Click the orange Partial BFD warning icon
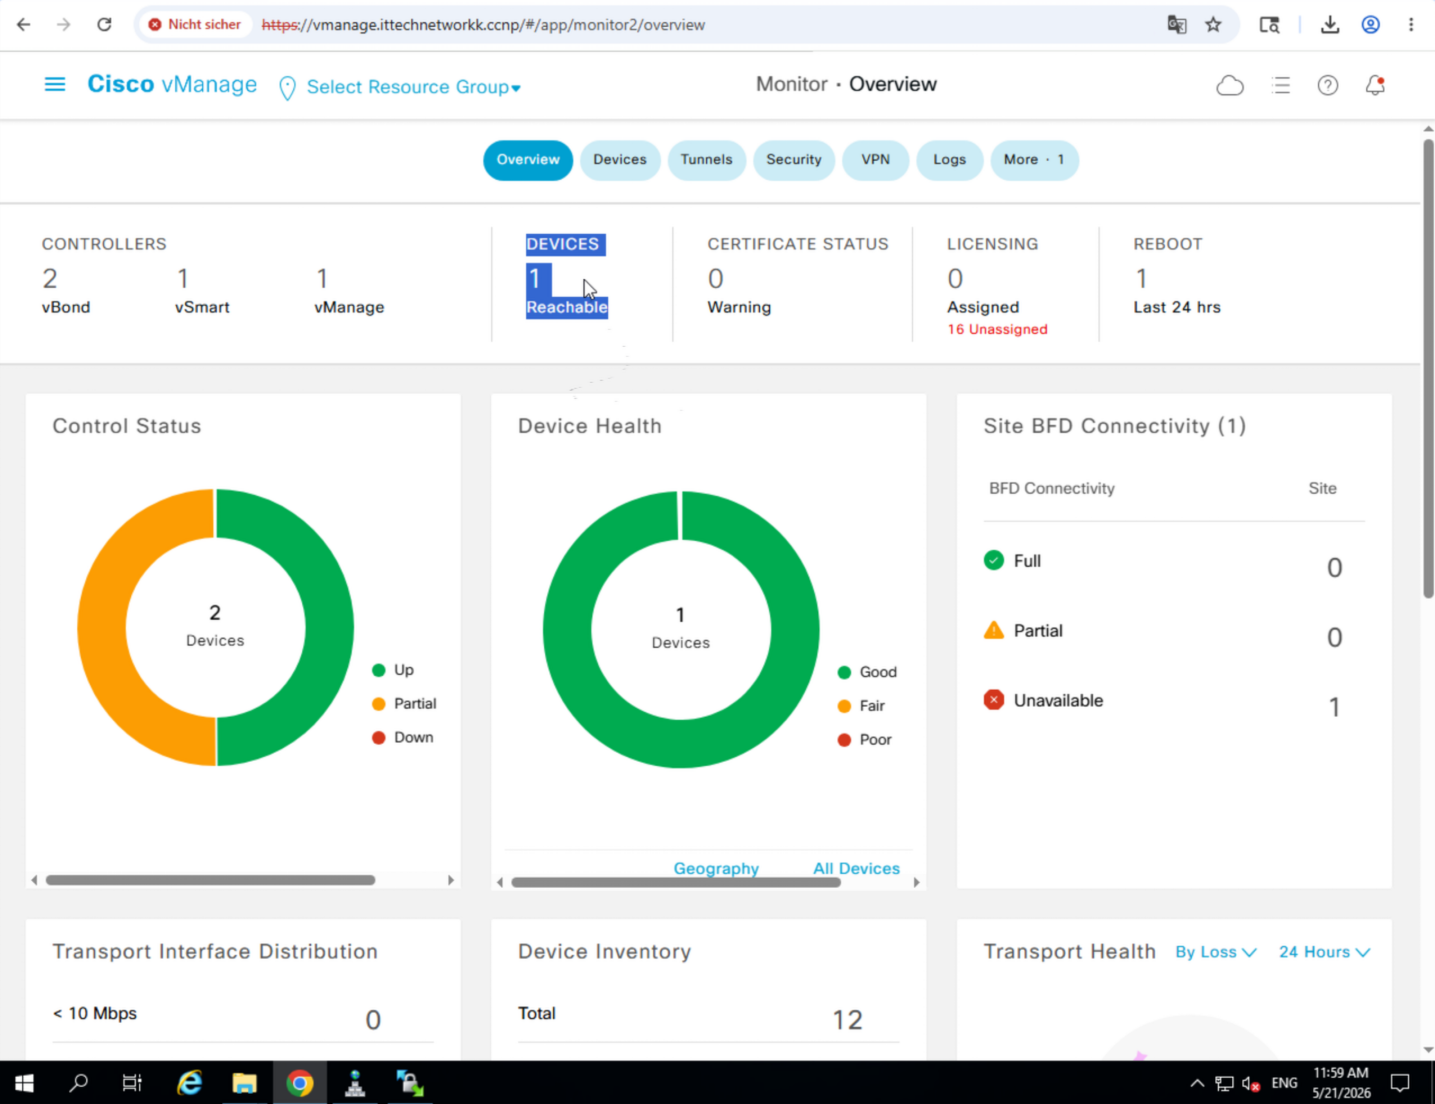 (994, 630)
